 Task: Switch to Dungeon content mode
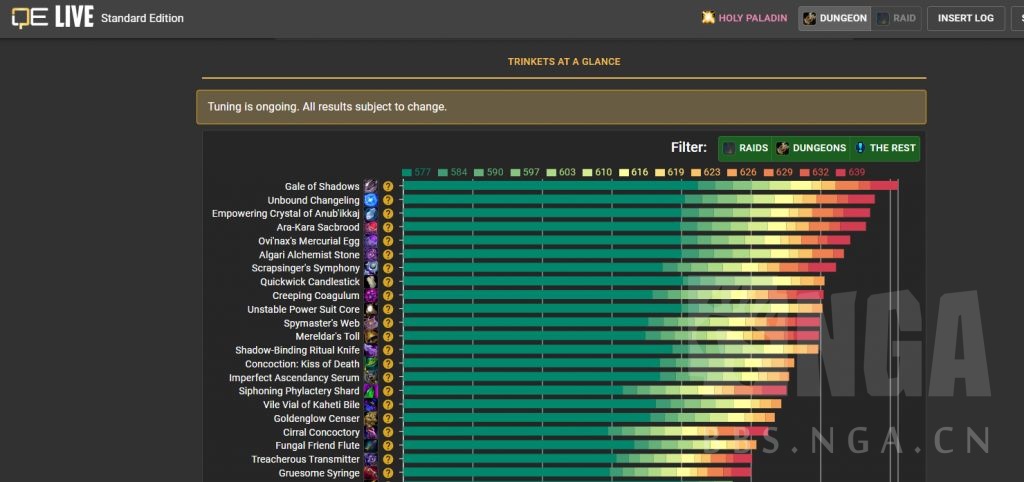click(x=835, y=18)
